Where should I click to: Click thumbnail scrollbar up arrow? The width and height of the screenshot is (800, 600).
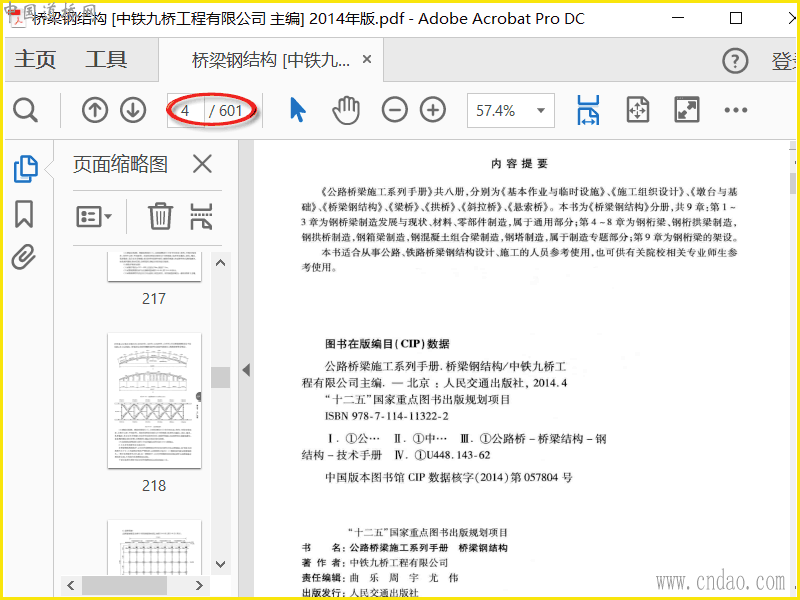[x=220, y=263]
